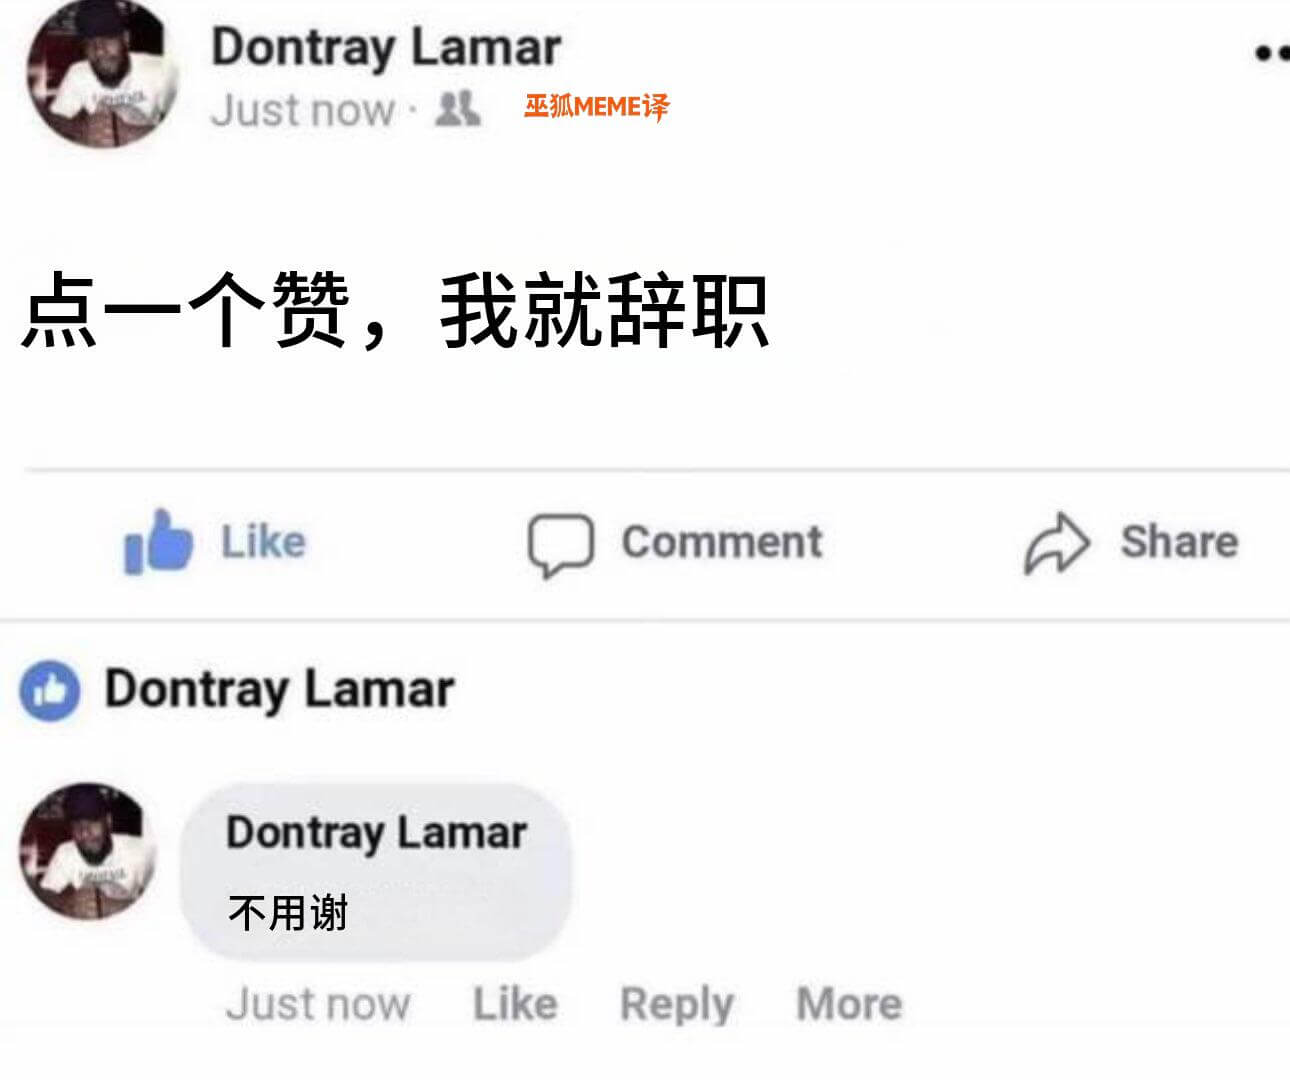Click the blue thumbs-up Like icon
The image size is (1290, 1080).
(x=157, y=542)
